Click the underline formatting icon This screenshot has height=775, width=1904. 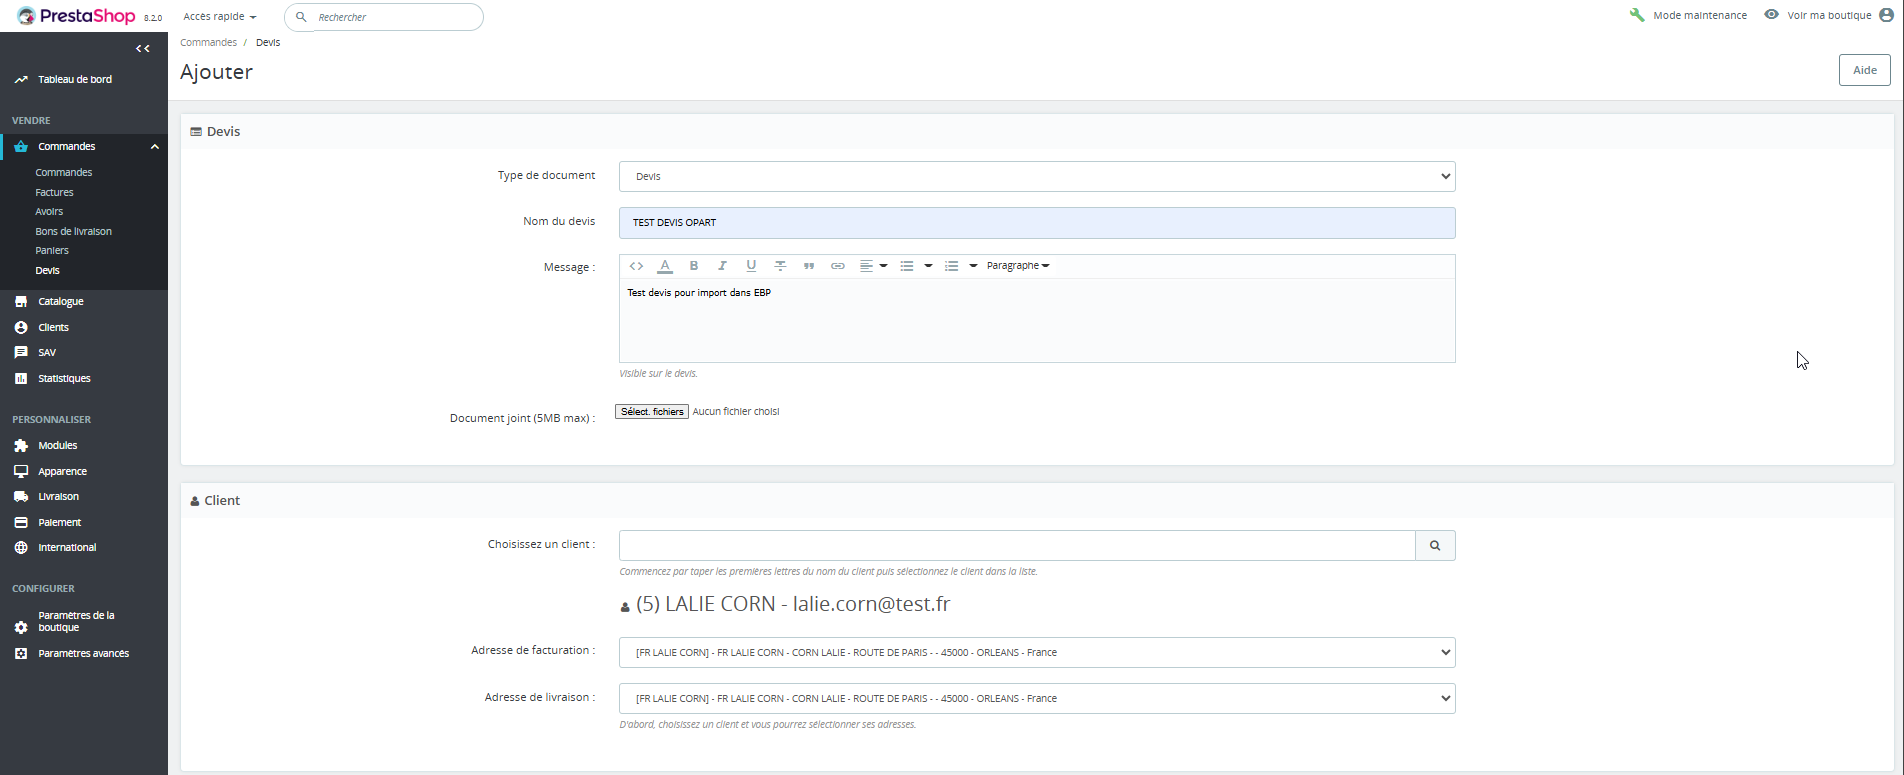751,266
